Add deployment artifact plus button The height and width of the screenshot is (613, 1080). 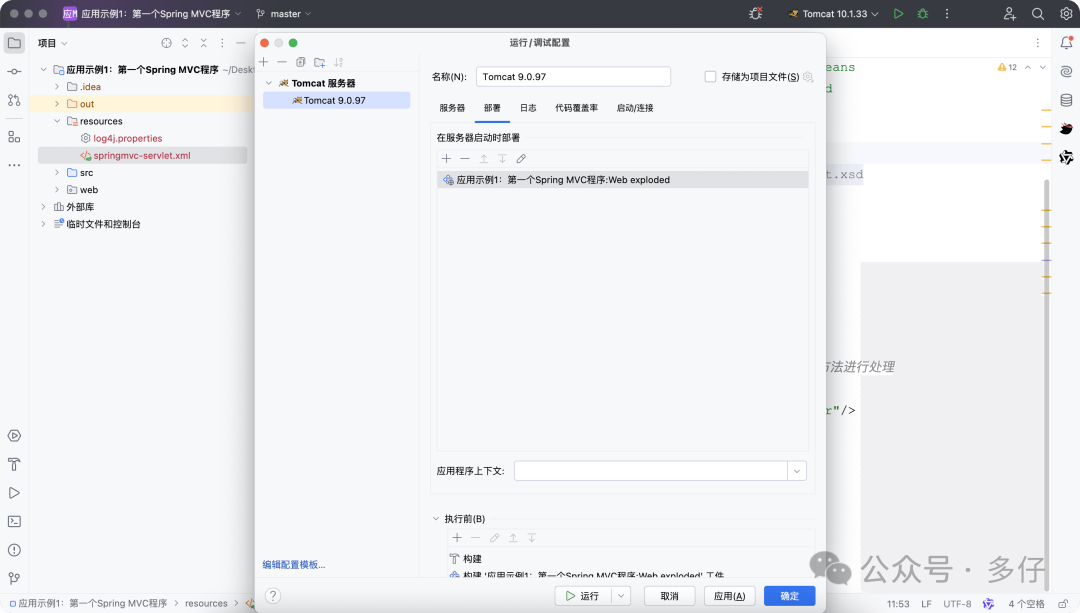446,158
